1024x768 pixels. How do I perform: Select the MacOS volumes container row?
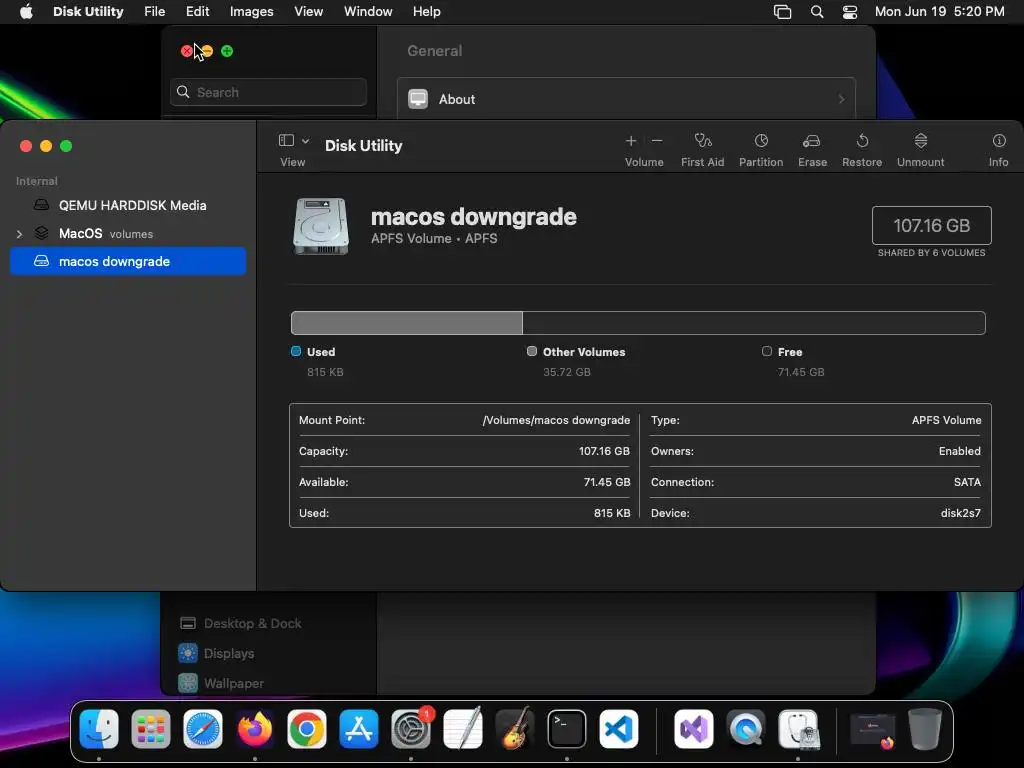coord(128,233)
